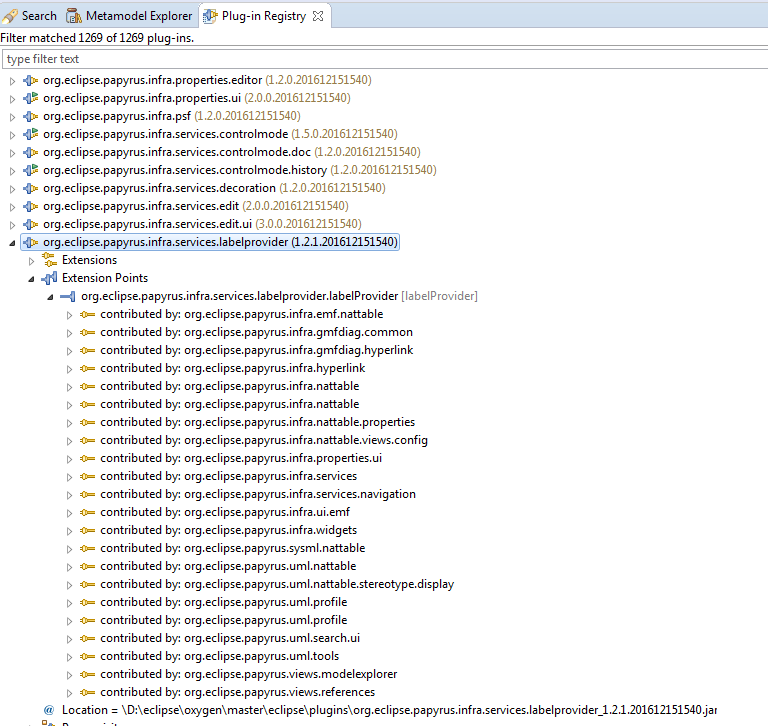Expand org.eclipse.papyrus.infra.properties.editor plug-in
The height and width of the screenshot is (726, 768).
(x=13, y=81)
